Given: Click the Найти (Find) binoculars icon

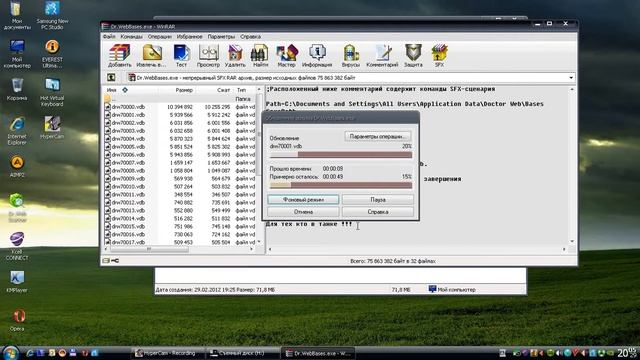Looking at the screenshot, I should click(x=260, y=56).
